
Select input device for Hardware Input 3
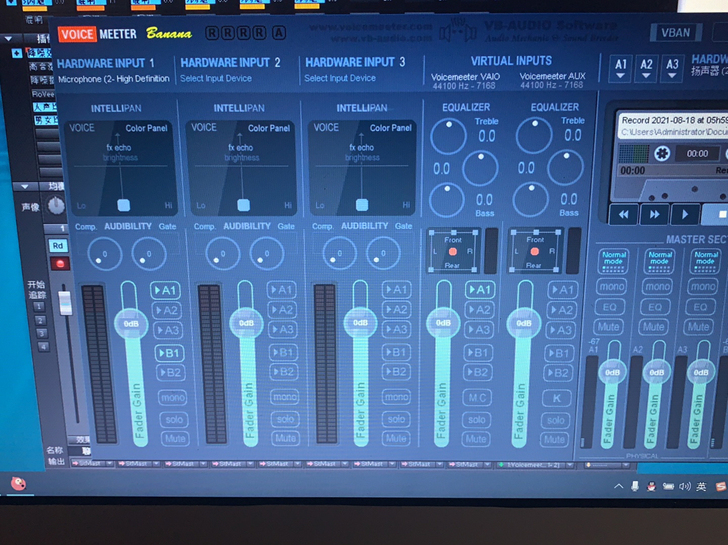[x=340, y=78]
